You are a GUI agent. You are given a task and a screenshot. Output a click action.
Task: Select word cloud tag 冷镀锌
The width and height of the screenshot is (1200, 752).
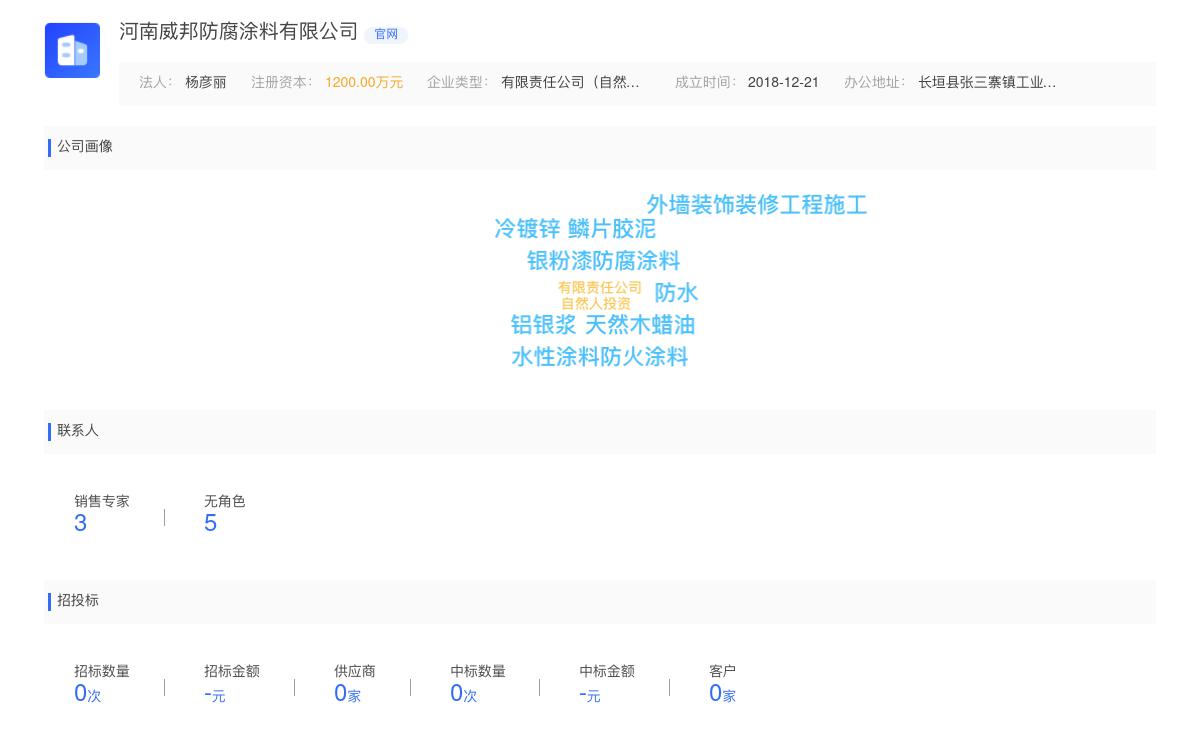527,229
